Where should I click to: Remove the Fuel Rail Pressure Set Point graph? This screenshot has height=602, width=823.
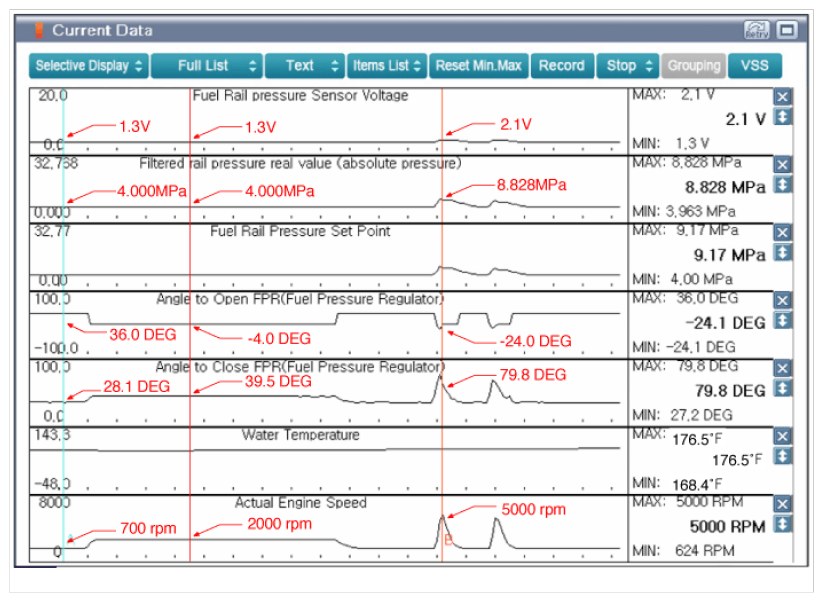[x=783, y=232]
